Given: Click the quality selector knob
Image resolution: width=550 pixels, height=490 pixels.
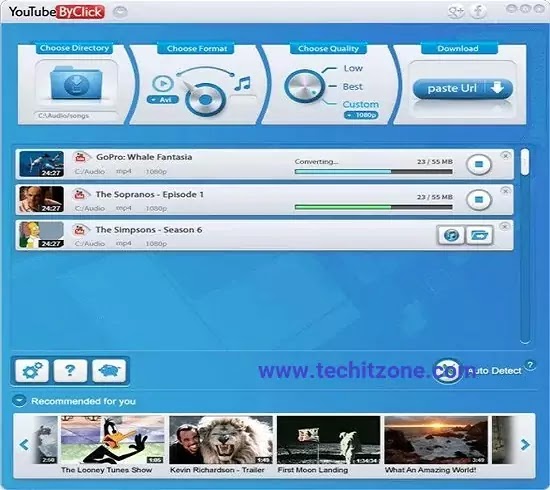Looking at the screenshot, I should [x=304, y=86].
